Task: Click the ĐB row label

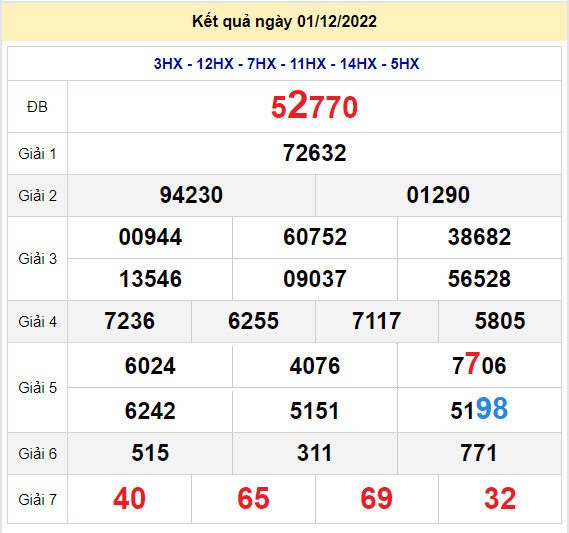Action: pyautogui.click(x=37, y=107)
